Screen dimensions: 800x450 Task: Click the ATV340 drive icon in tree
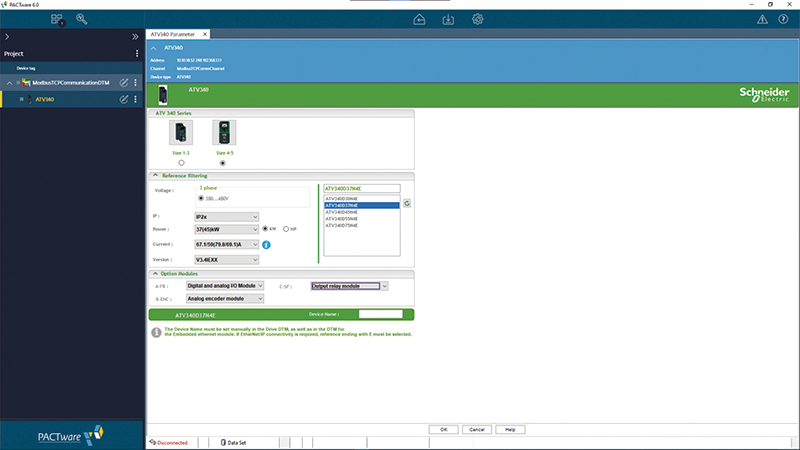coord(29,99)
